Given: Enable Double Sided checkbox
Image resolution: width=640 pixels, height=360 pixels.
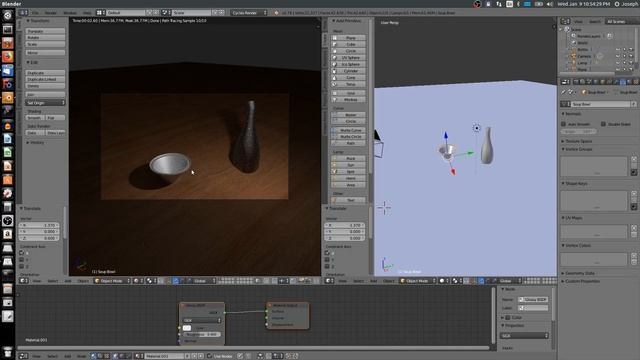Looking at the screenshot, I should pos(603,124).
